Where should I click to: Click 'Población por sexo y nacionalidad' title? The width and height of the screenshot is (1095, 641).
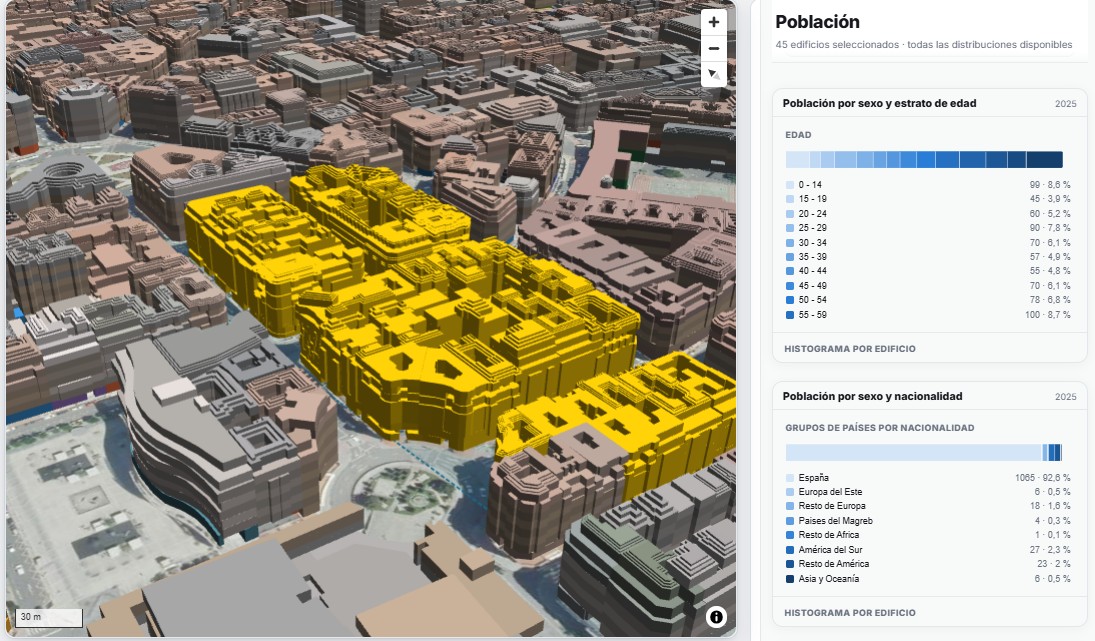coord(872,396)
